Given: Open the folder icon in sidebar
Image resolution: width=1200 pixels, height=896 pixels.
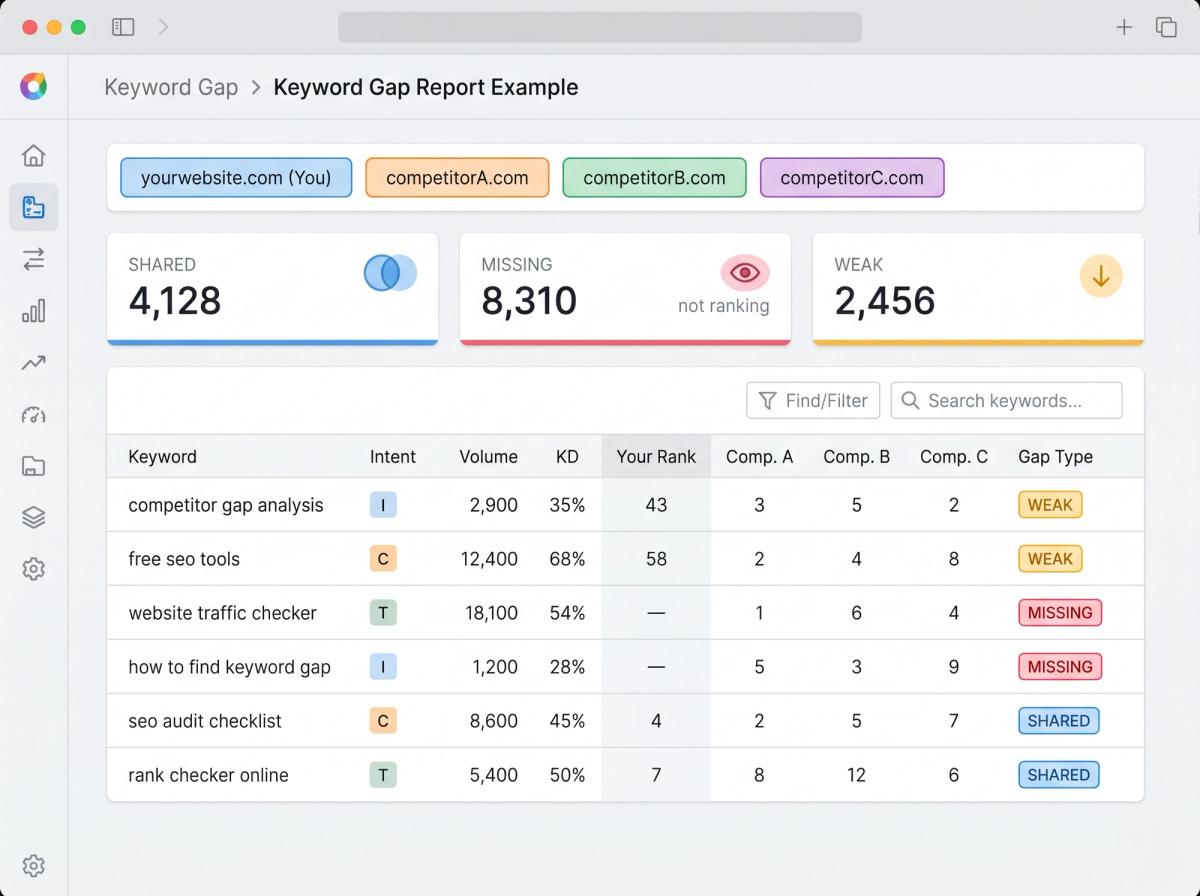Looking at the screenshot, I should 34,466.
